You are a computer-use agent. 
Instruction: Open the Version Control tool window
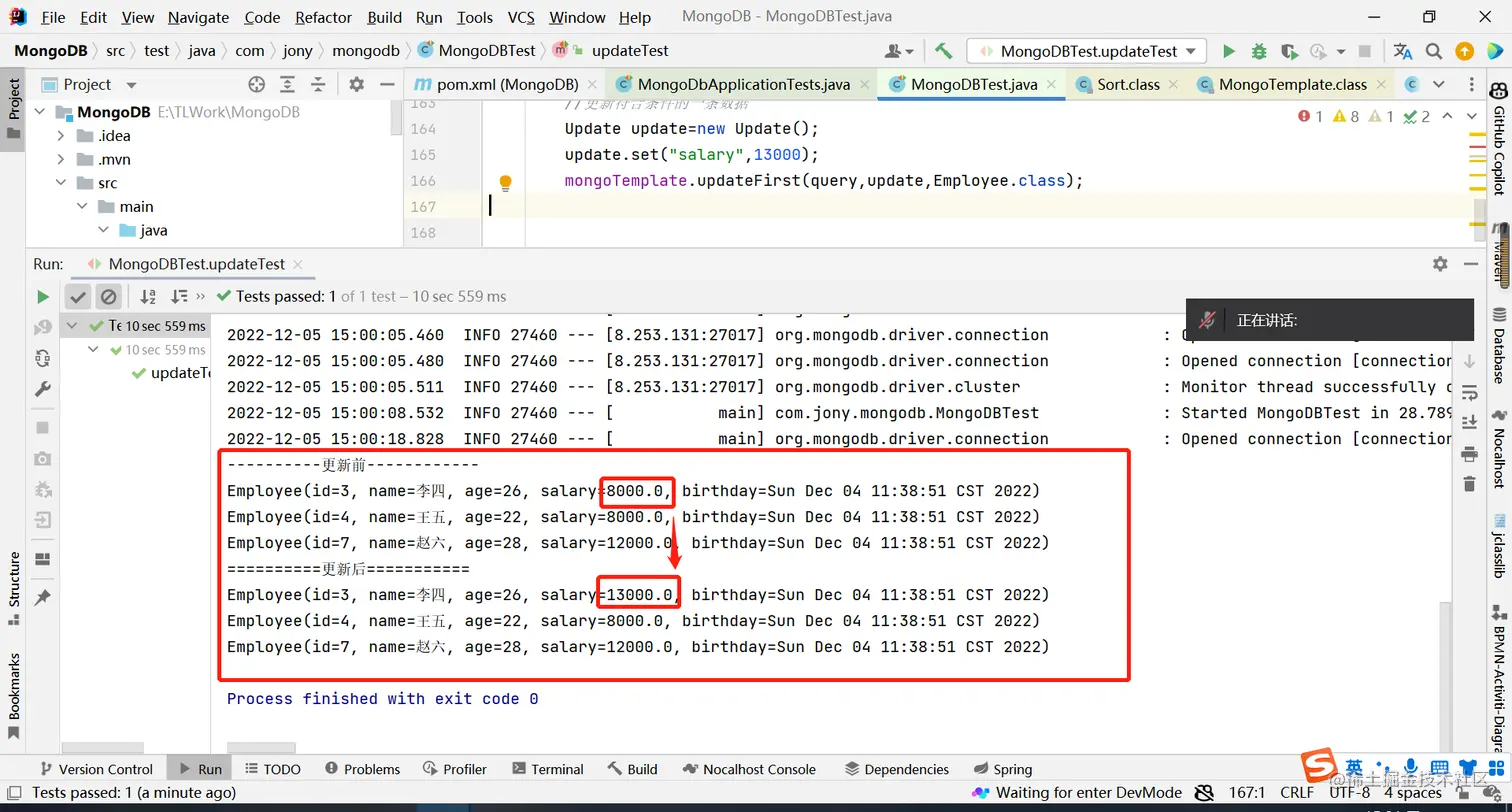[x=96, y=769]
